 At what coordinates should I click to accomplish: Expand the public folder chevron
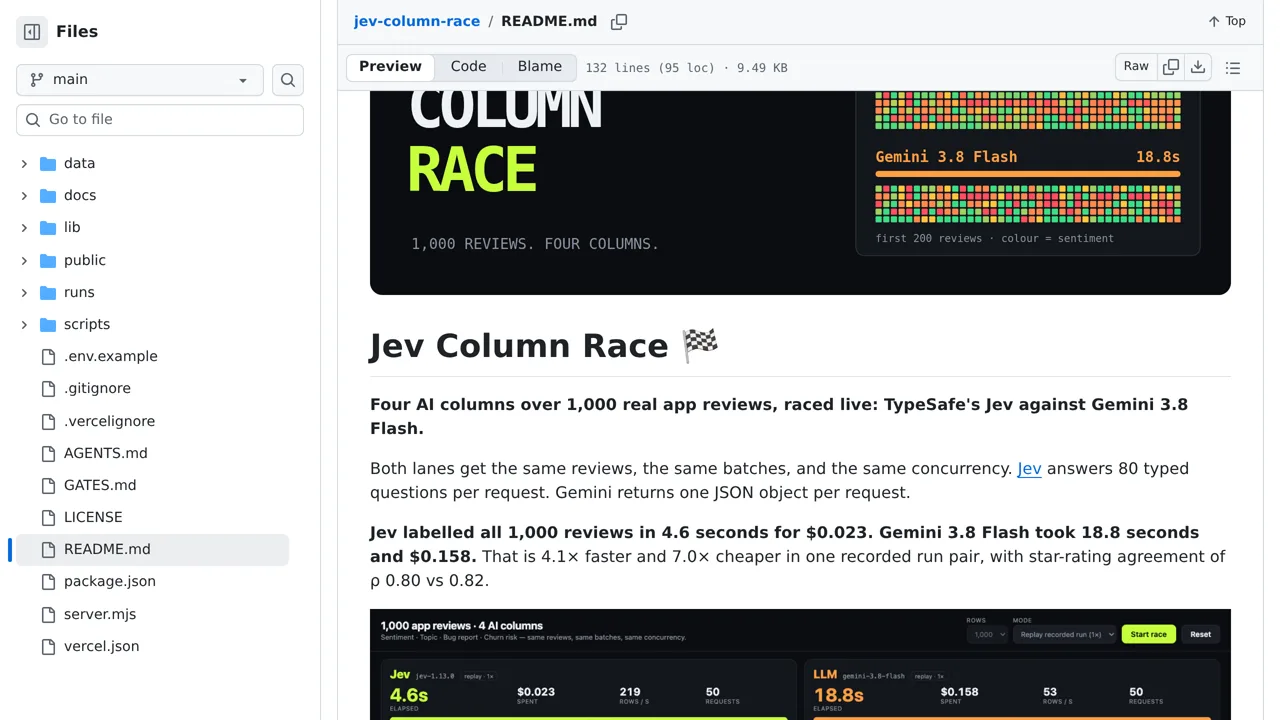[24, 260]
